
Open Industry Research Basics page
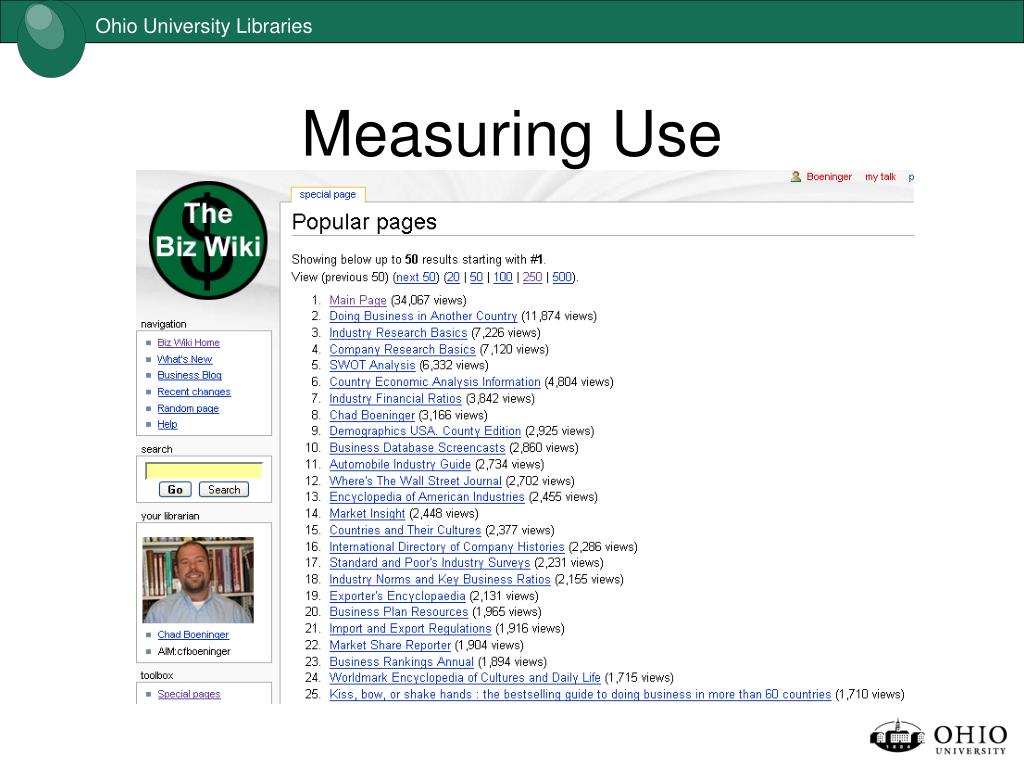pyautogui.click(x=398, y=333)
